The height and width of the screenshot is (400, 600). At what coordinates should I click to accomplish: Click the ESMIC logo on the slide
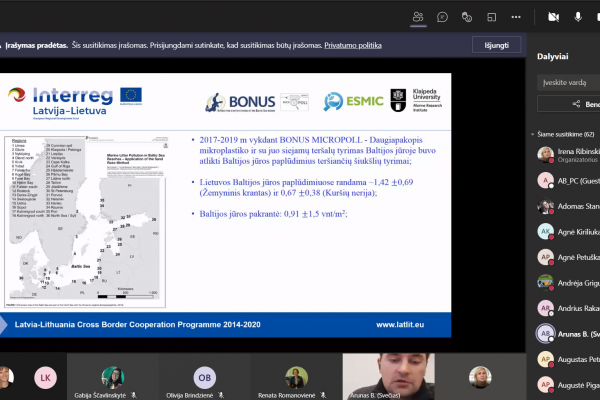click(x=353, y=101)
